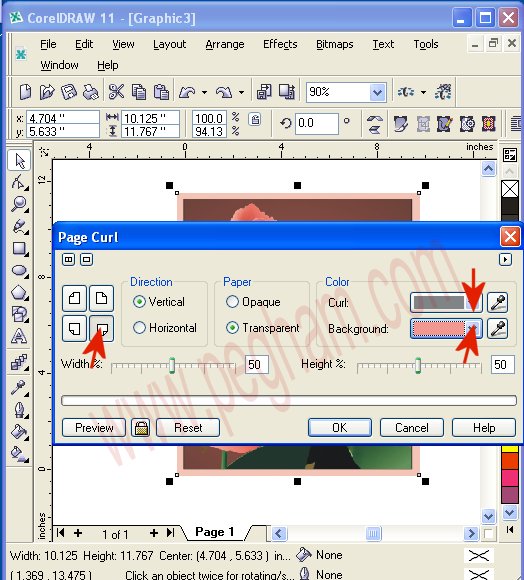Open the Background color dropdown
The image size is (524, 580).
point(473,328)
